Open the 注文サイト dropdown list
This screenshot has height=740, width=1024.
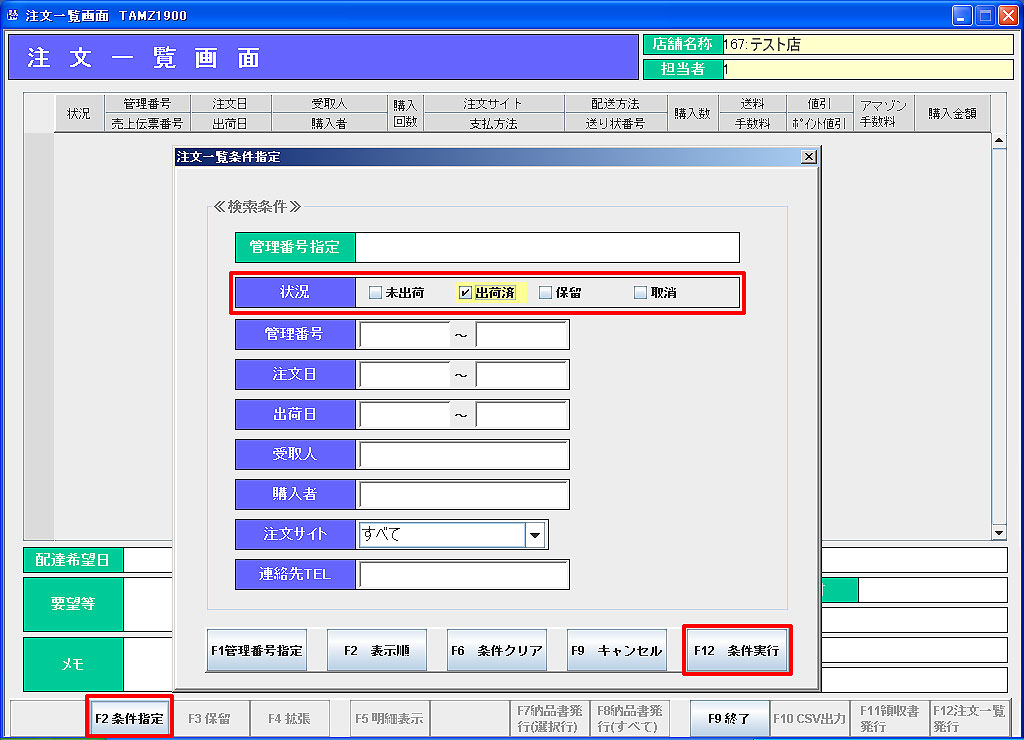tap(536, 535)
